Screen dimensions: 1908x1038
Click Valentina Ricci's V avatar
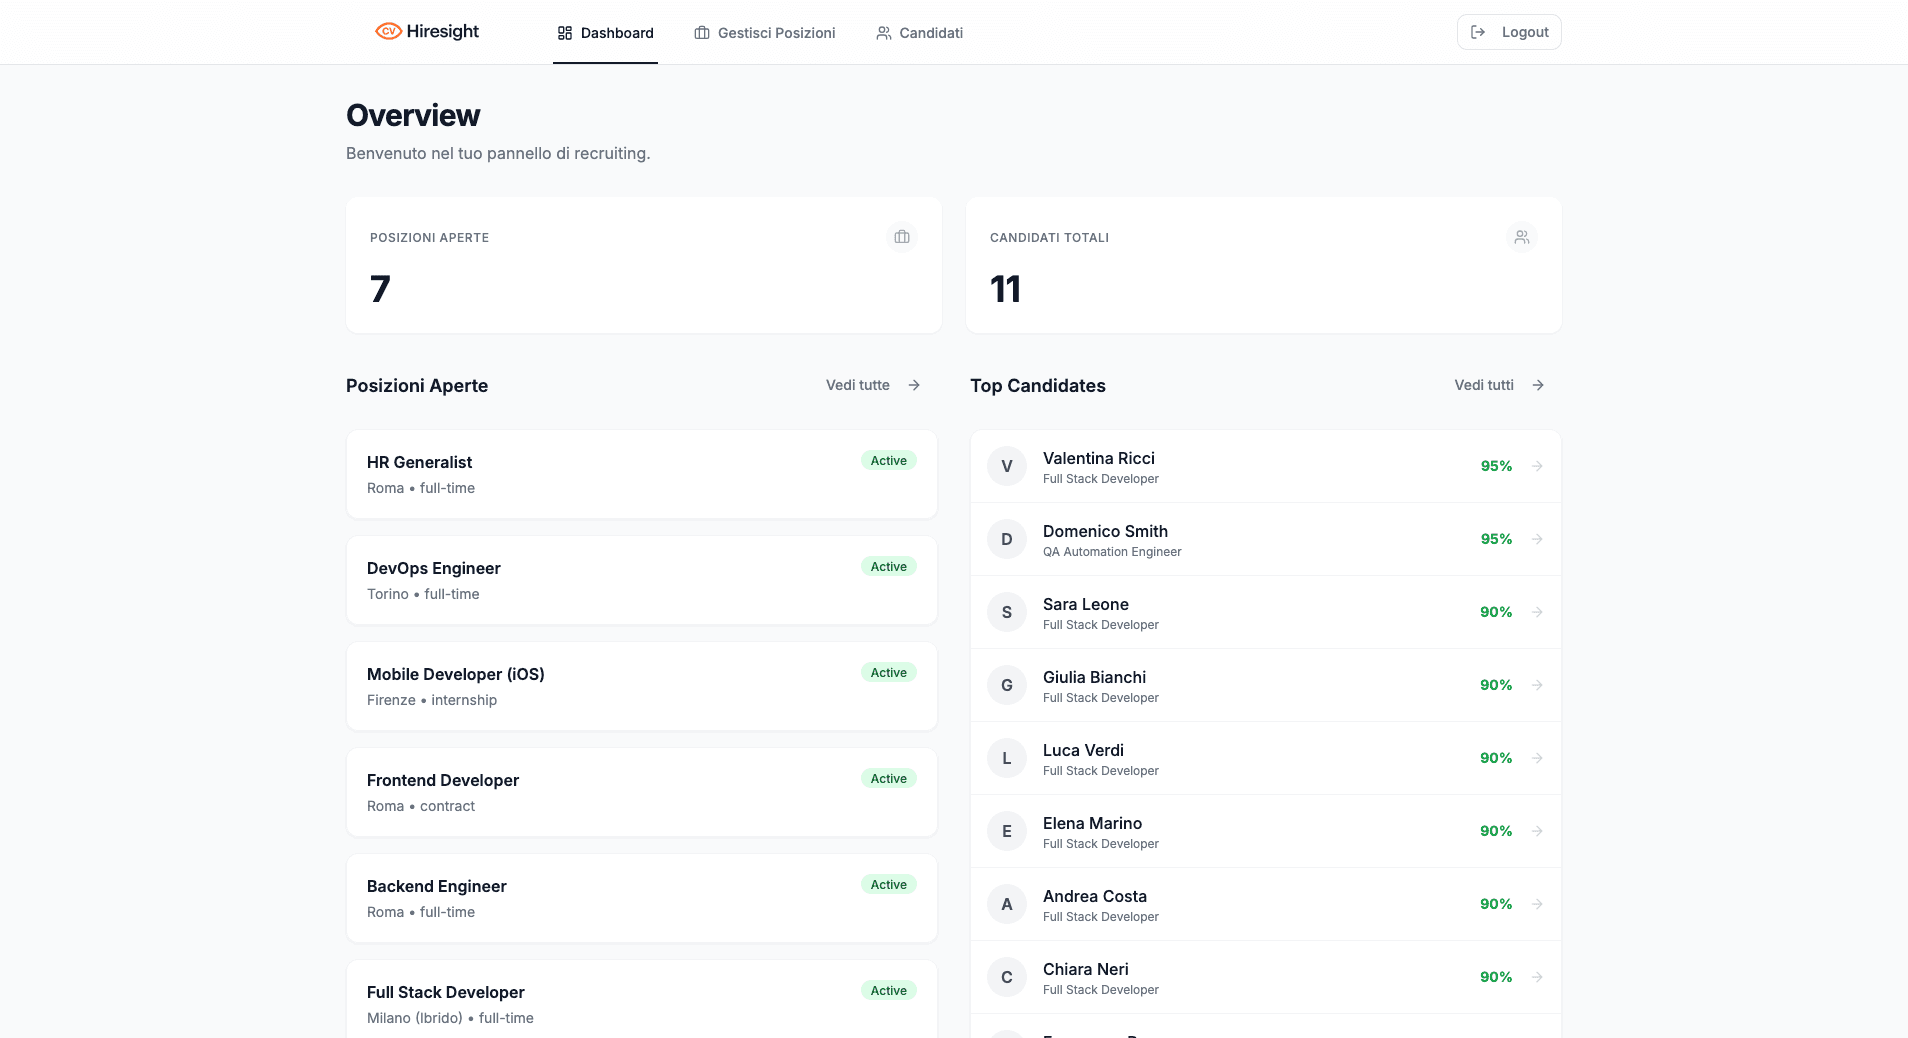1007,466
